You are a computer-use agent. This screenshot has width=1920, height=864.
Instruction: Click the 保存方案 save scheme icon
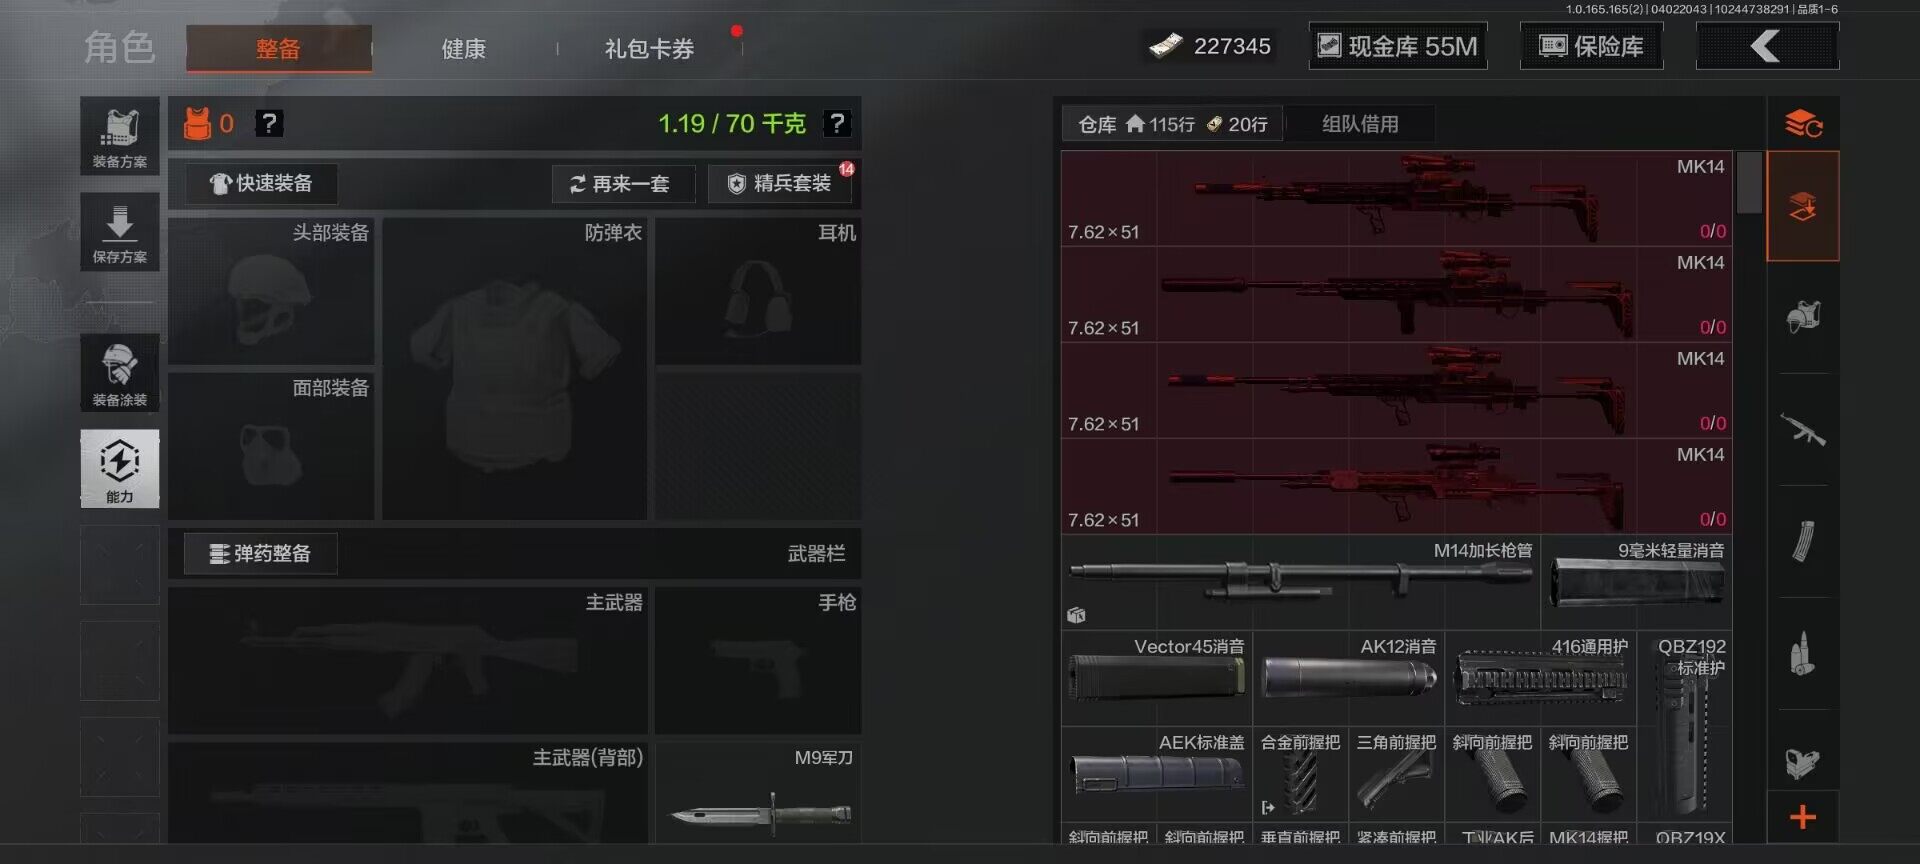[x=120, y=232]
